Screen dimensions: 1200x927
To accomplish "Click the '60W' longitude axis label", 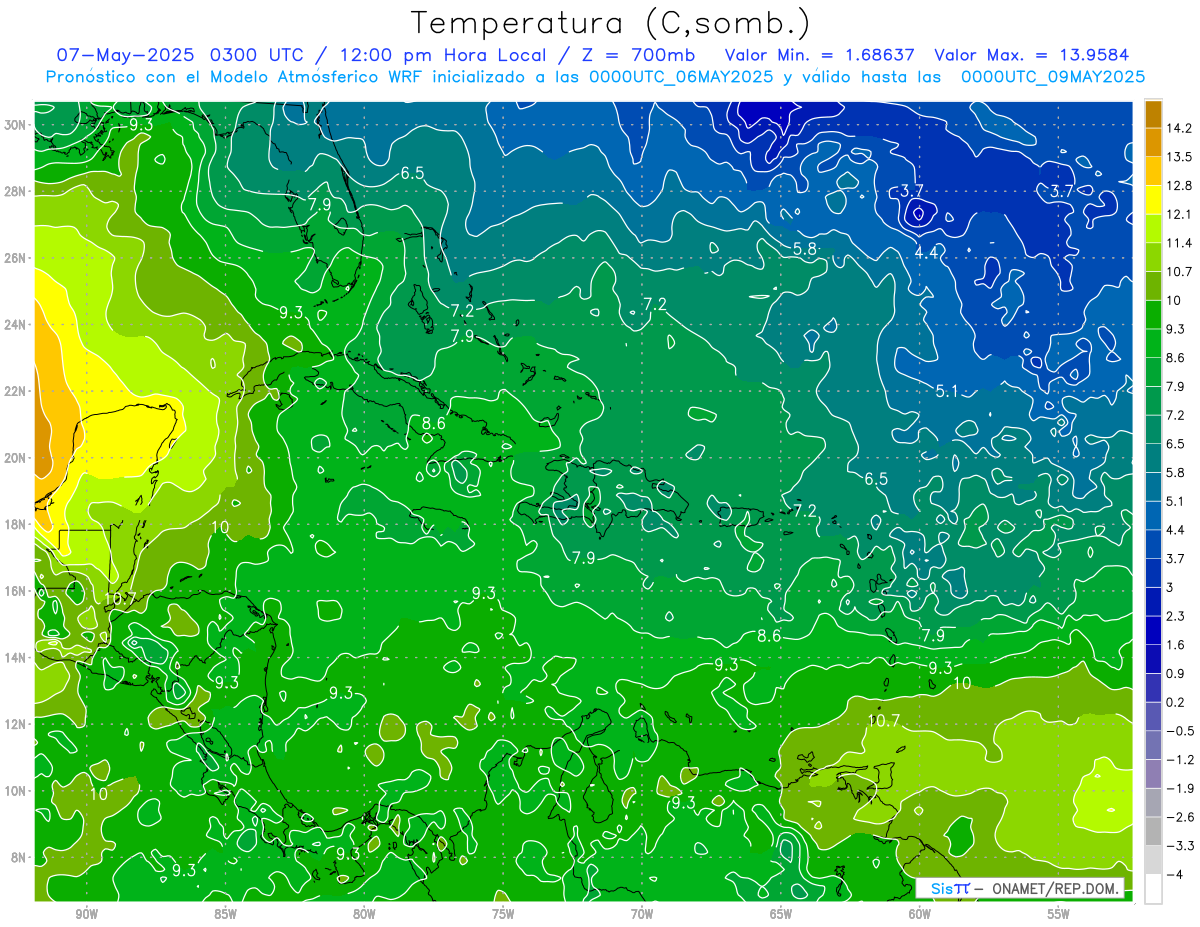I will [x=920, y=915].
